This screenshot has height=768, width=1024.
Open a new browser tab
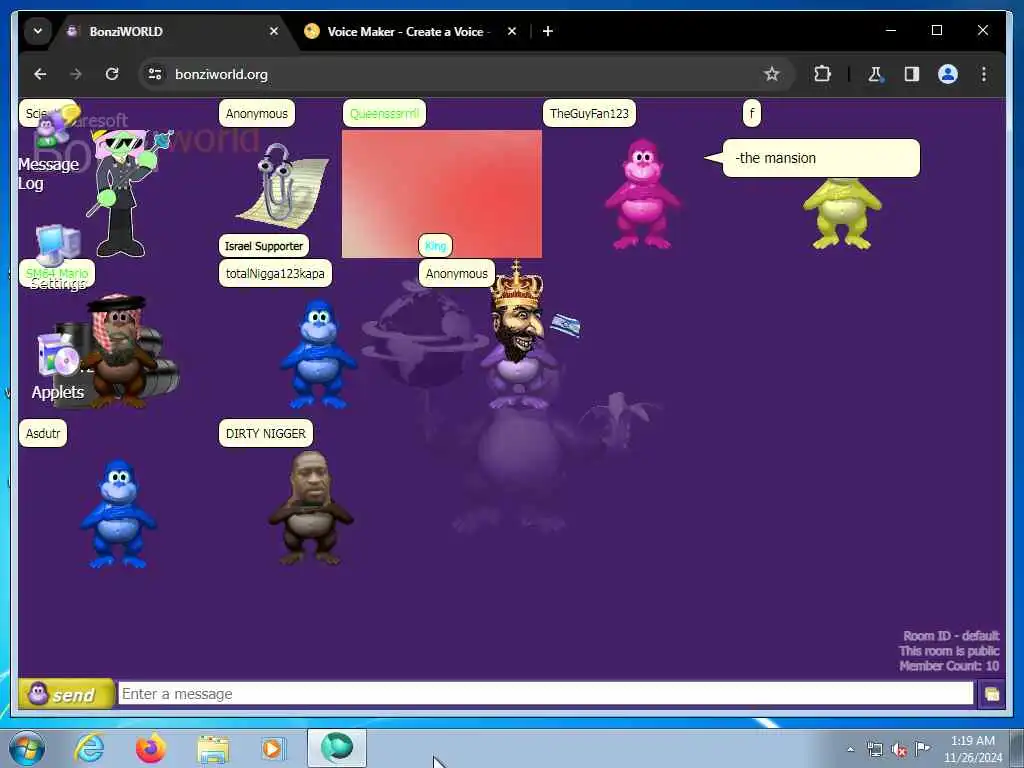click(548, 31)
